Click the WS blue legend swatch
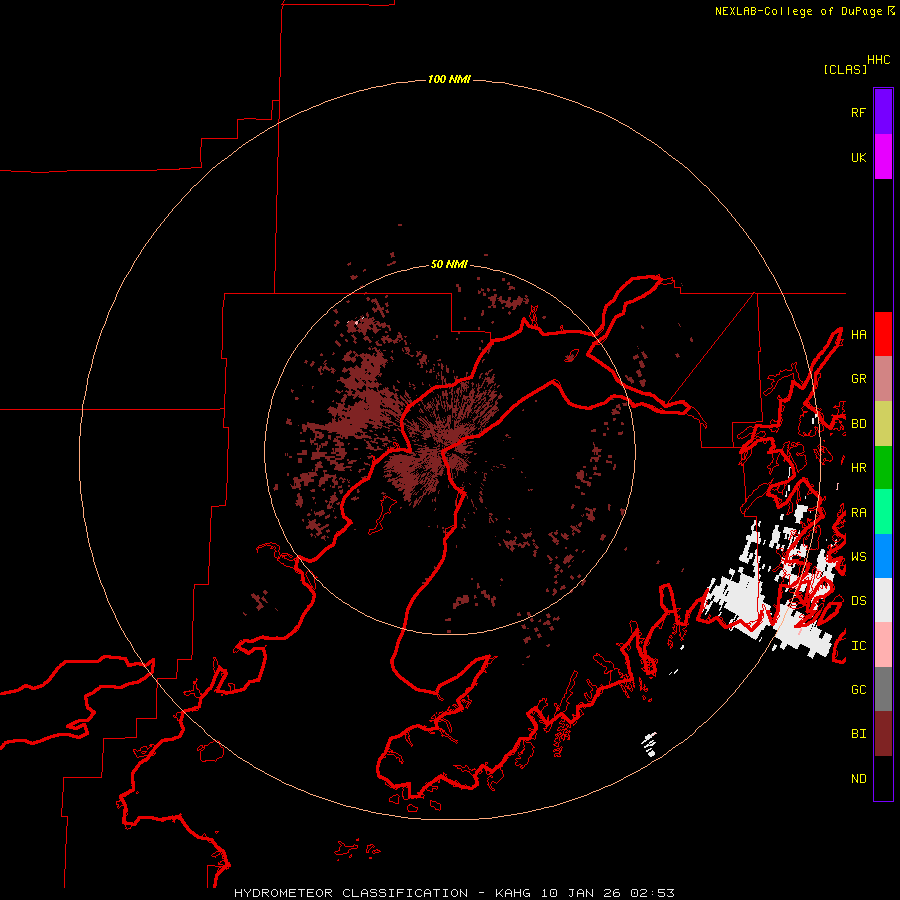This screenshot has height=900, width=900. (883, 556)
